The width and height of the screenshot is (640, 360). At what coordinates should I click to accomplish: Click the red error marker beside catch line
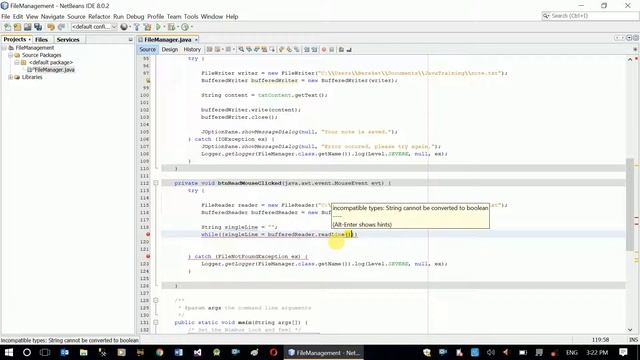148,256
